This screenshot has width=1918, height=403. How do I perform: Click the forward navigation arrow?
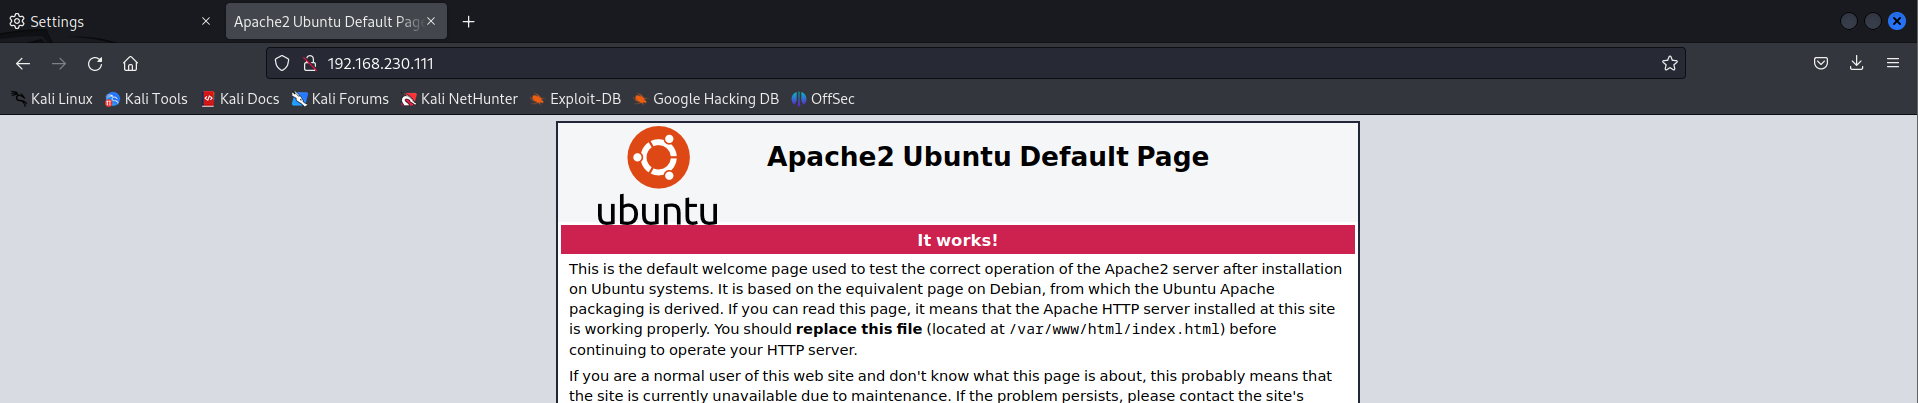click(59, 63)
